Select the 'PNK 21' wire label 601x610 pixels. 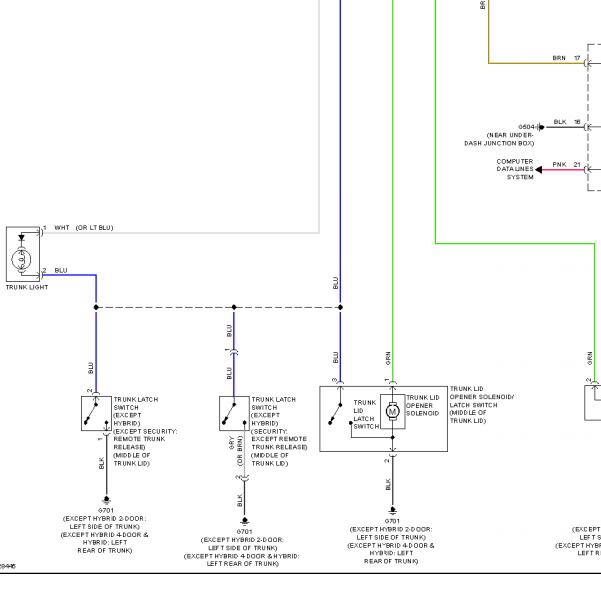pyautogui.click(x=566, y=165)
